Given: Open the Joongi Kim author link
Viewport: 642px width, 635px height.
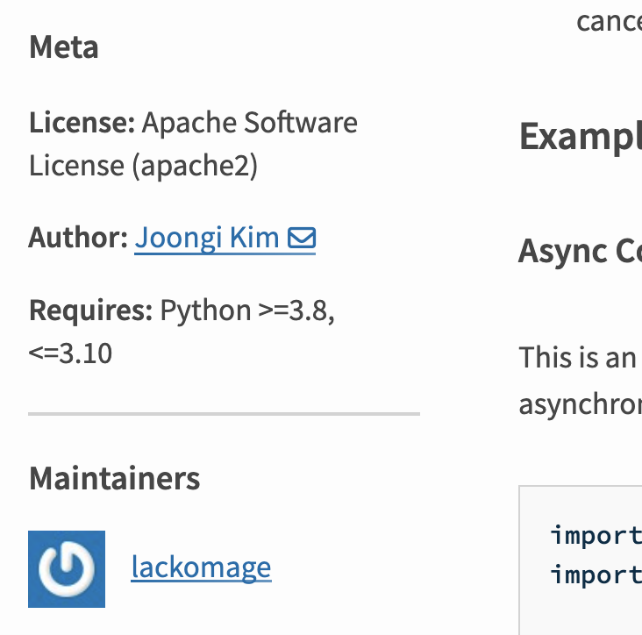Looking at the screenshot, I should point(208,238).
